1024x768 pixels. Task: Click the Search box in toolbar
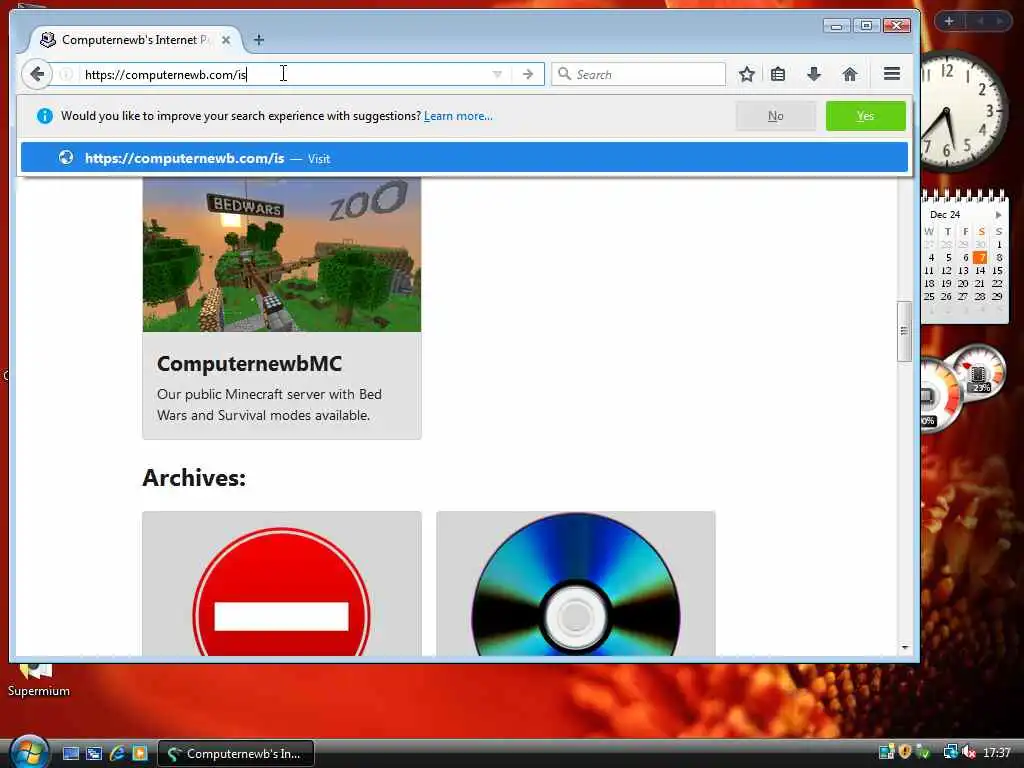click(638, 74)
